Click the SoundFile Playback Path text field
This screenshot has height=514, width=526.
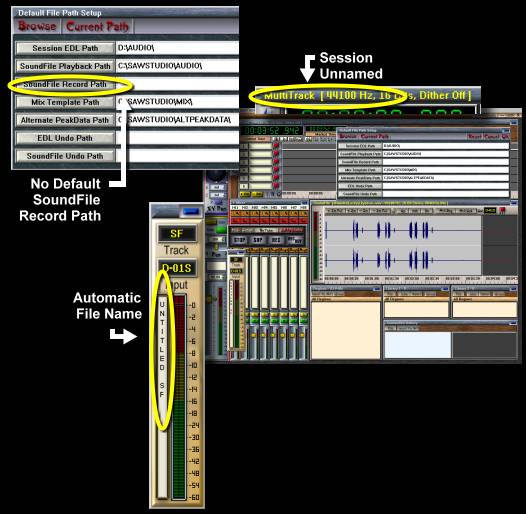click(x=177, y=66)
